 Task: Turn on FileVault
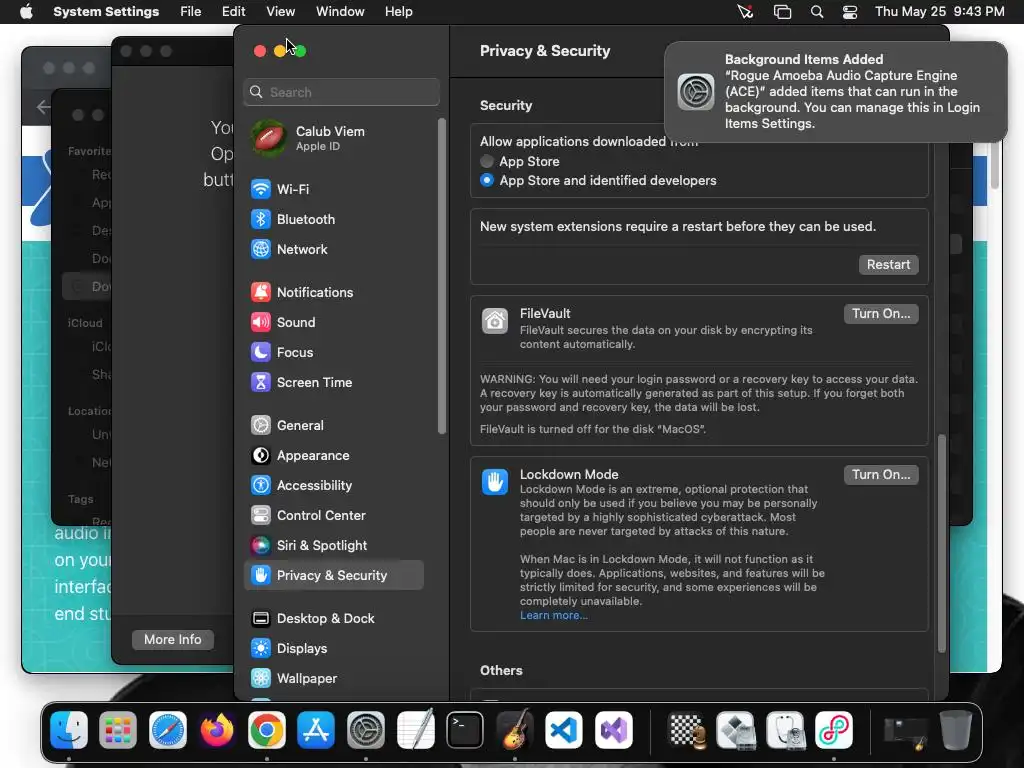click(x=881, y=313)
